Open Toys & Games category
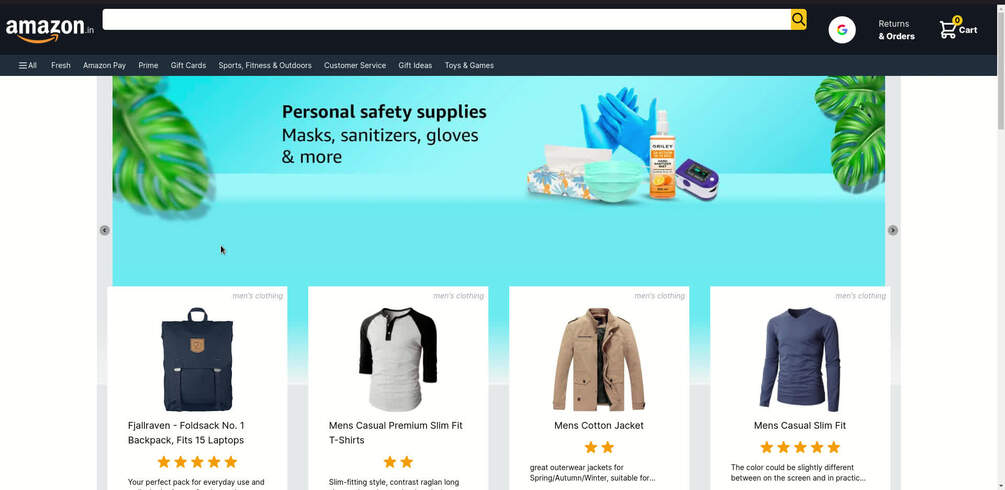The height and width of the screenshot is (490, 1005). [469, 65]
